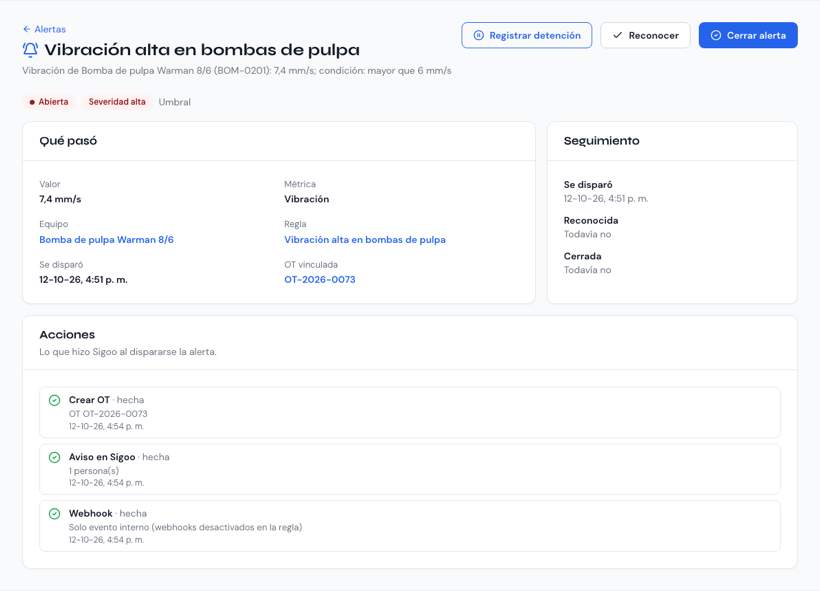This screenshot has height=591, width=820.
Task: Click the Abierta status badge
Action: click(49, 101)
